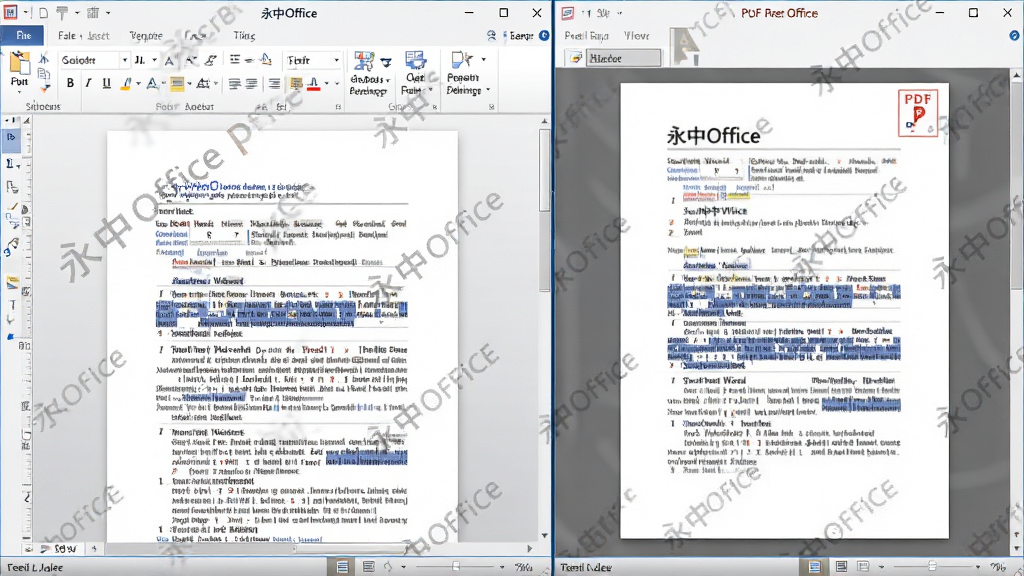Toggle bold formatting in the ribbon
The image size is (1024, 576).
70,84
